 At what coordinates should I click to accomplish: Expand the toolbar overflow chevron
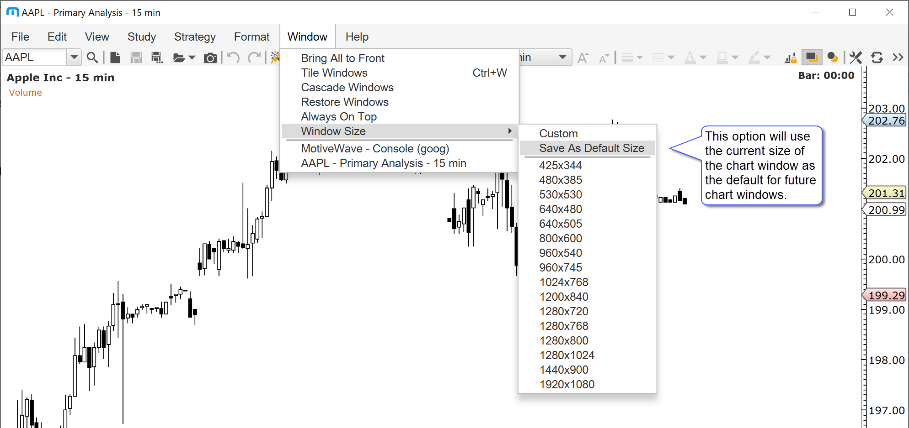click(896, 58)
